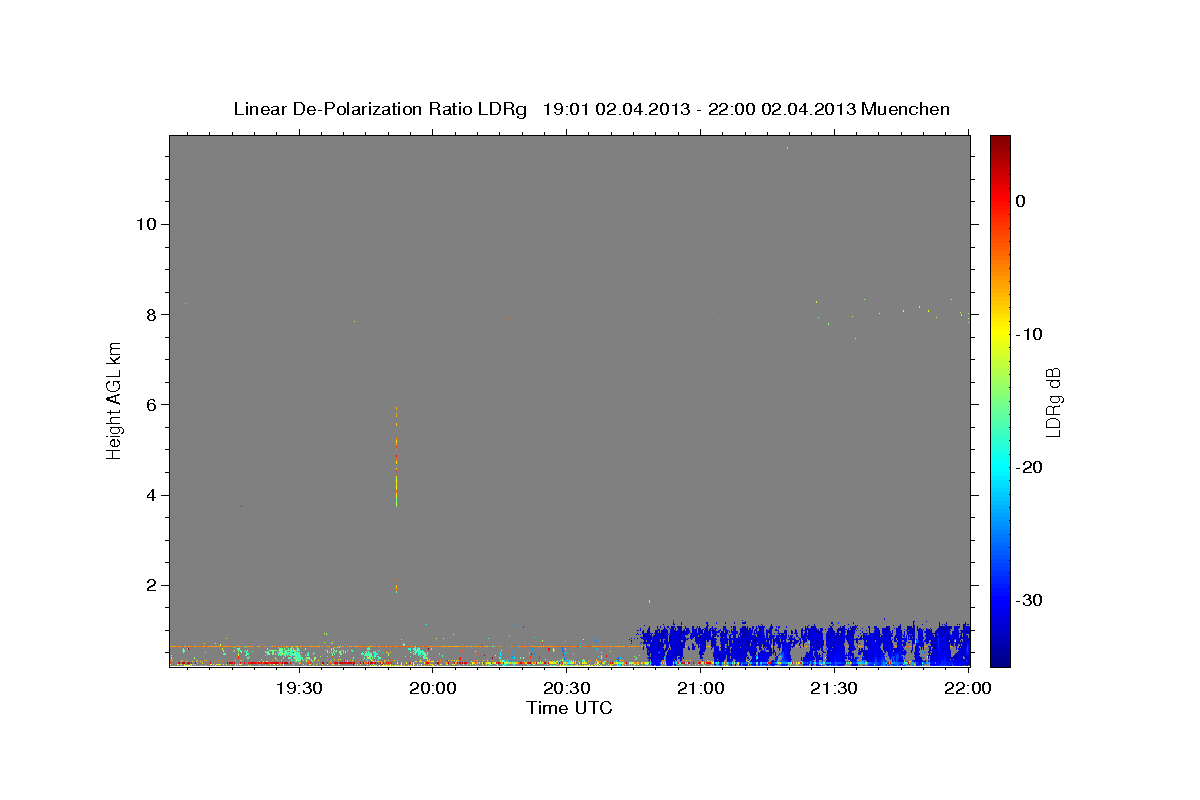Select the 'Height AGL km' axis label

[x=115, y=400]
